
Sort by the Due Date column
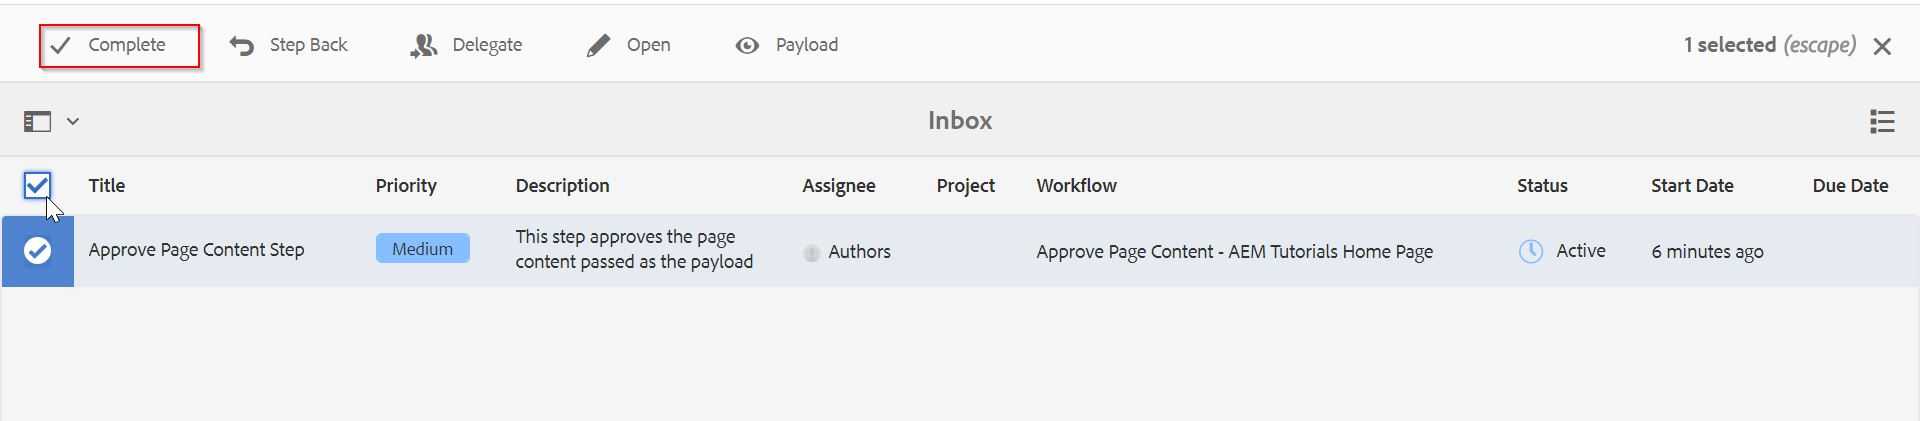coord(1850,186)
